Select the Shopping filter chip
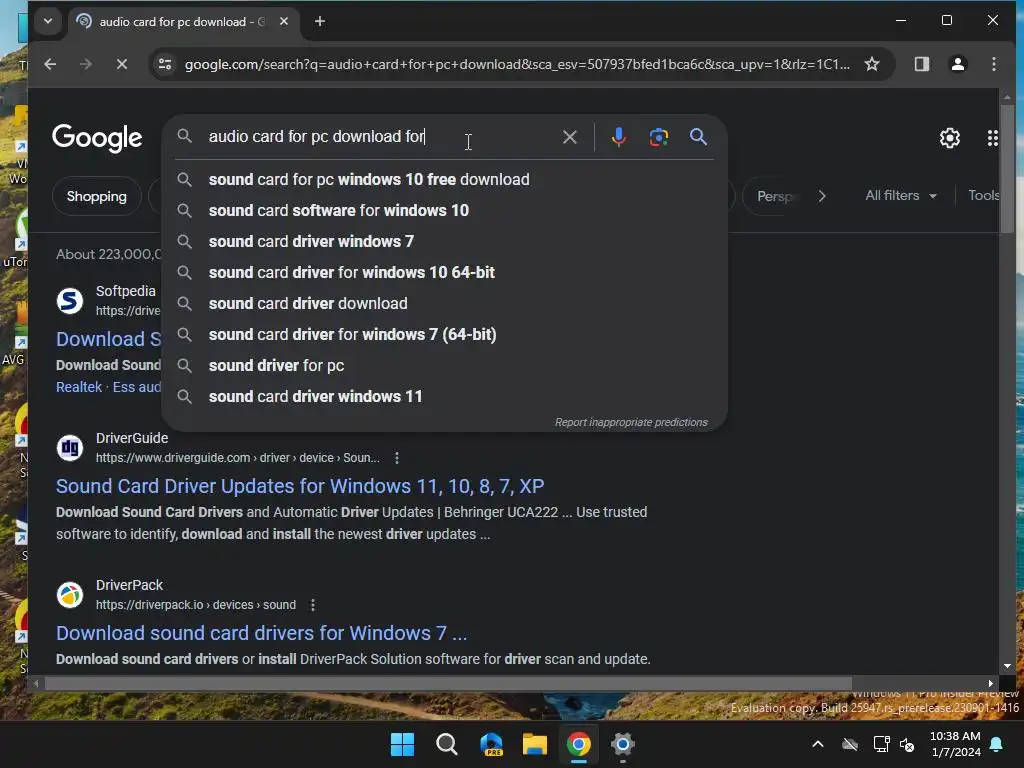 tap(97, 196)
